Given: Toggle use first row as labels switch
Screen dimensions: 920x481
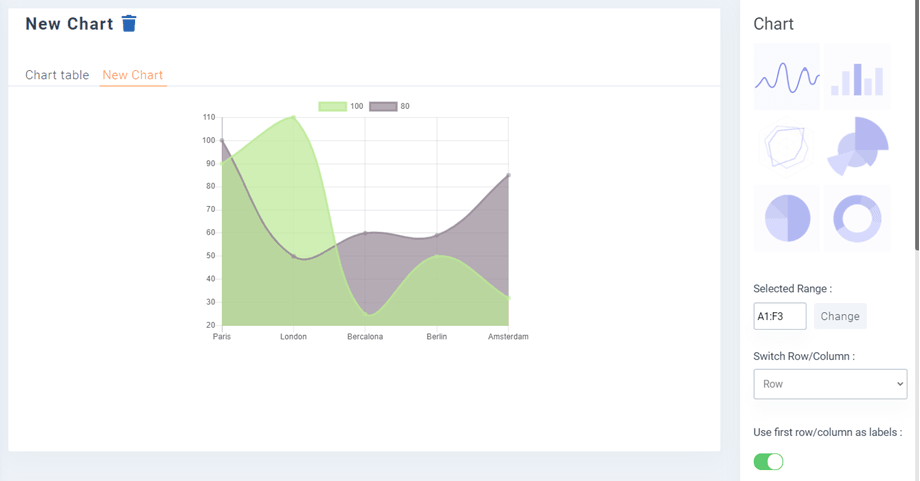Looking at the screenshot, I should coord(768,461).
